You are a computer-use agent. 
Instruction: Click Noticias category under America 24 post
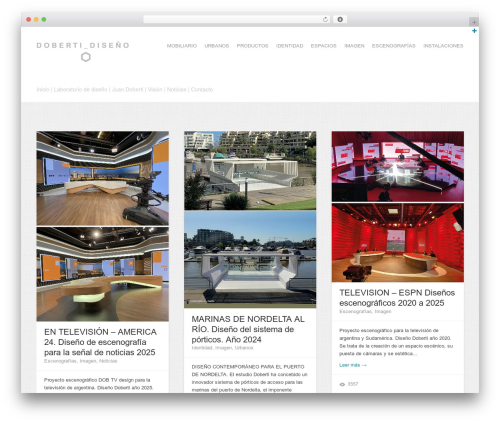tap(108, 361)
